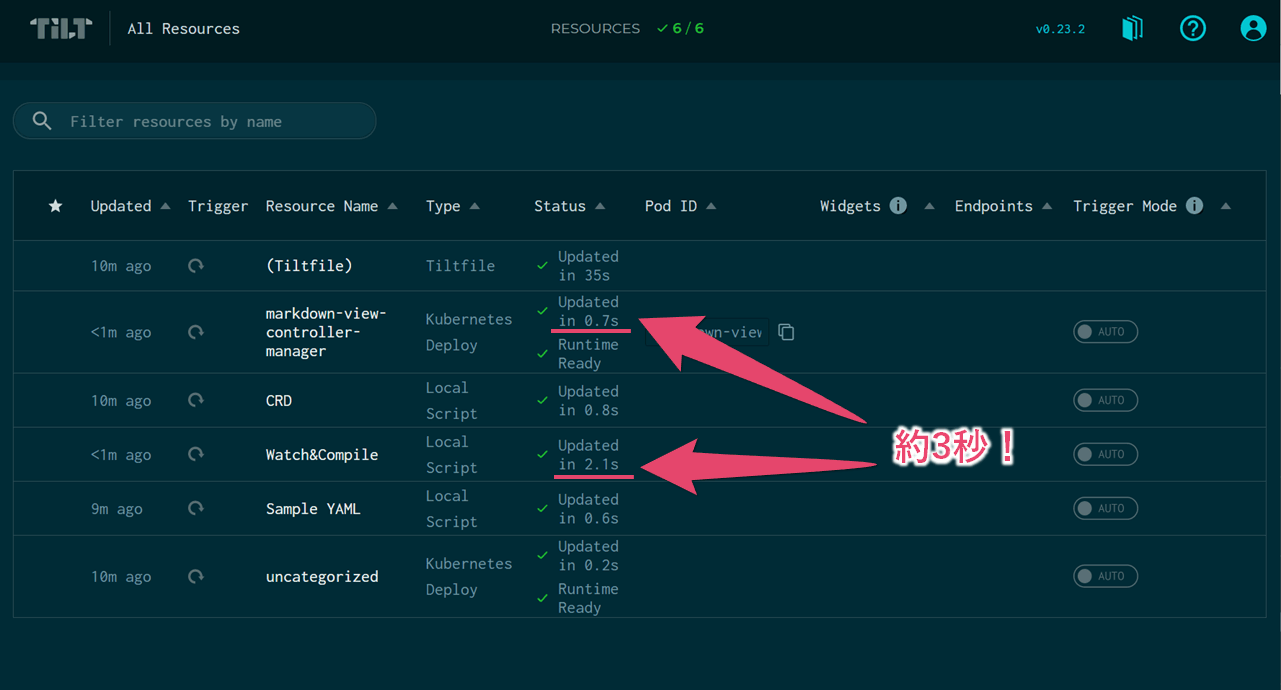Screen dimensions: 1281x690
Task: Click the 'Tiltfile' type cell
Action: point(460,266)
